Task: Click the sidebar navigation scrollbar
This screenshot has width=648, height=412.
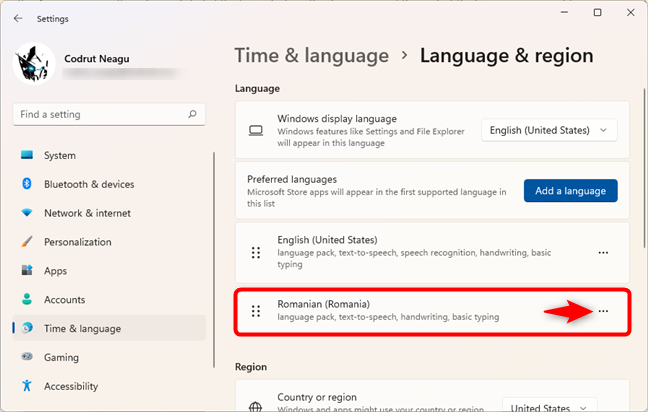Action: click(x=214, y=260)
